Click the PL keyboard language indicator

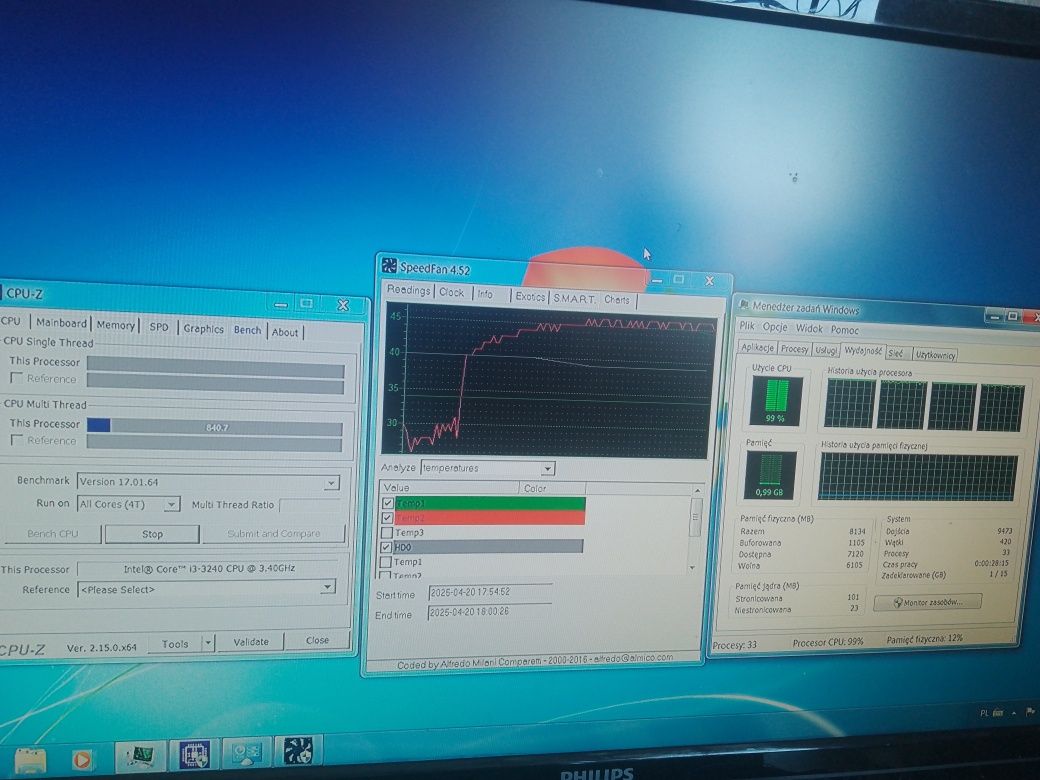984,713
